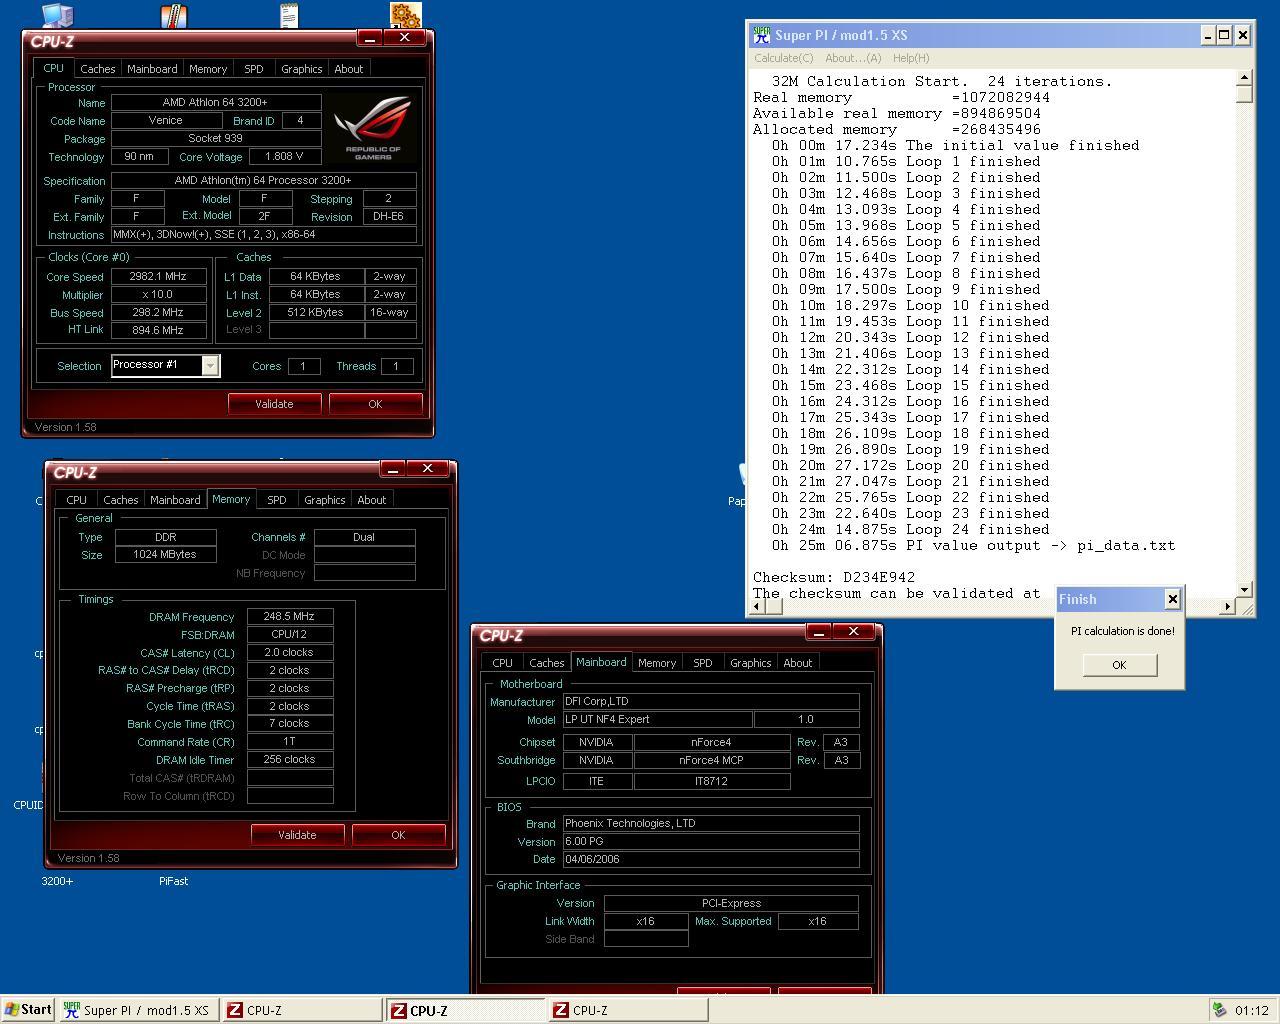Switch to Caches tab in Memory CPU-Z window

121,500
